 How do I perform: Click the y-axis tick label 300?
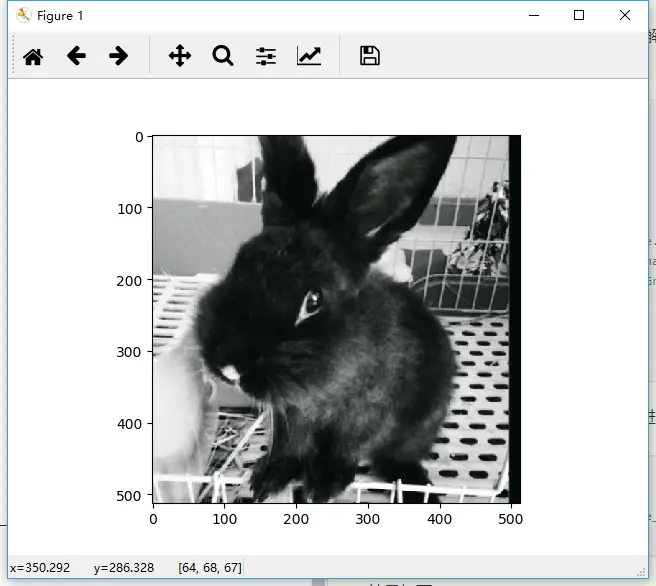coord(129,352)
